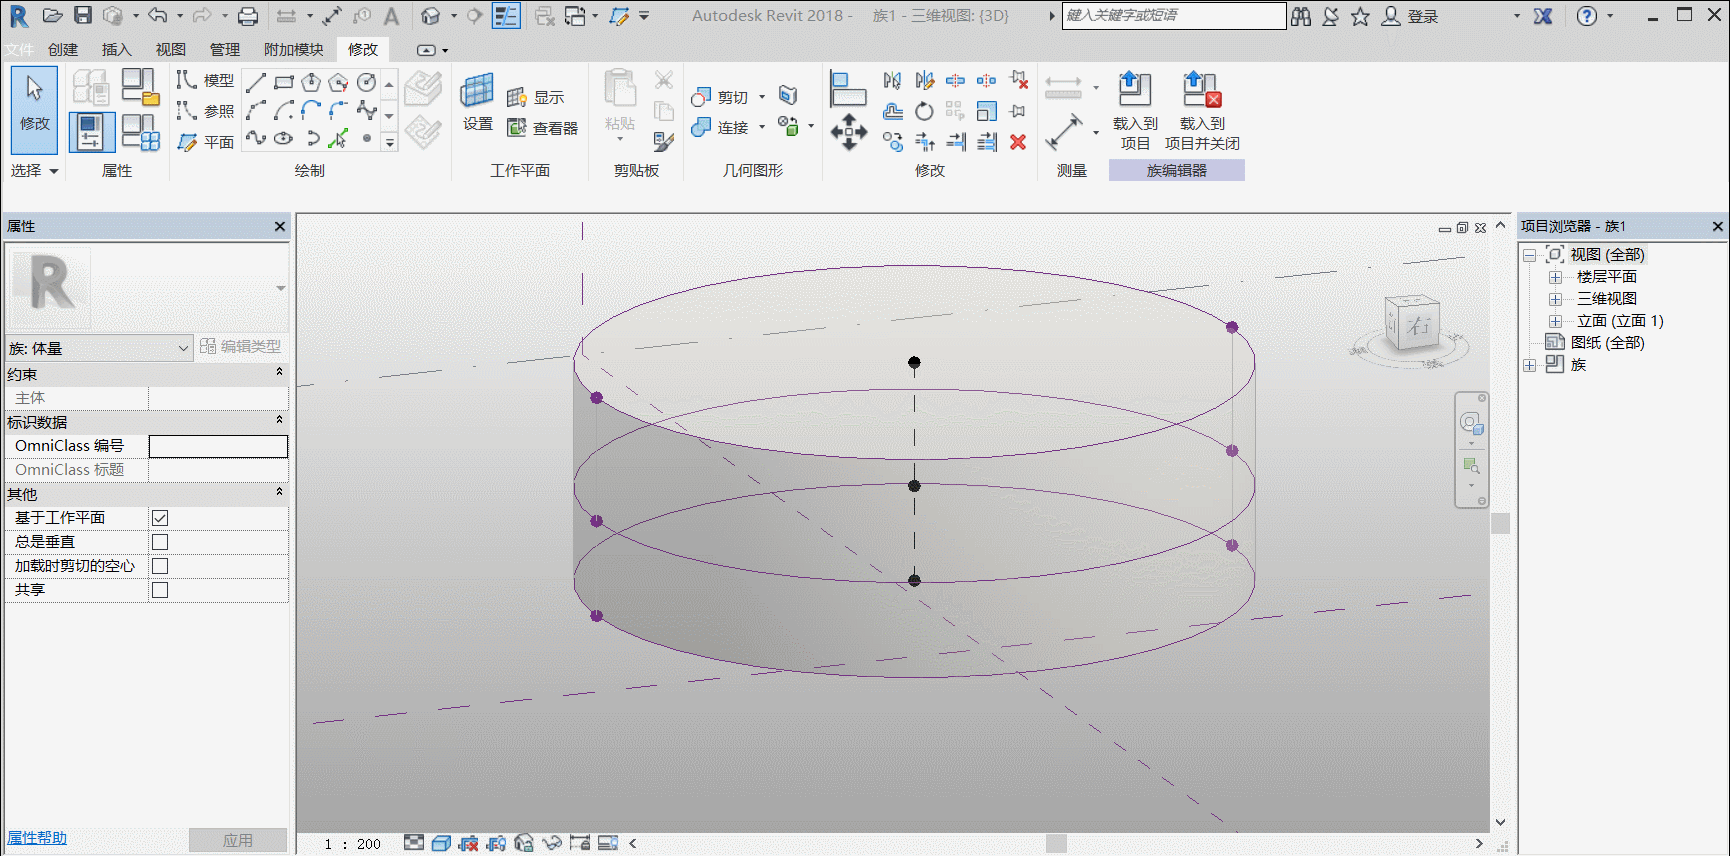Image resolution: width=1730 pixels, height=856 pixels.
Task: Toggle Thin Lines in quick access toolbar
Action: pos(506,16)
